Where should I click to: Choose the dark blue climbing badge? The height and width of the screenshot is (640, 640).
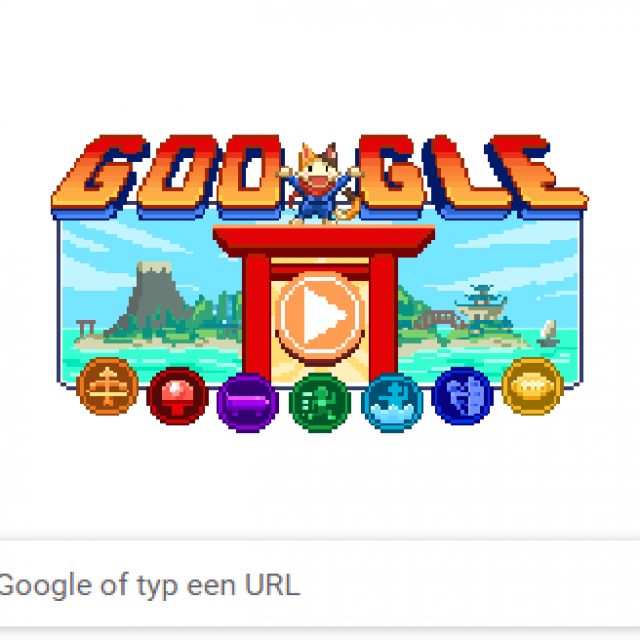[462, 396]
